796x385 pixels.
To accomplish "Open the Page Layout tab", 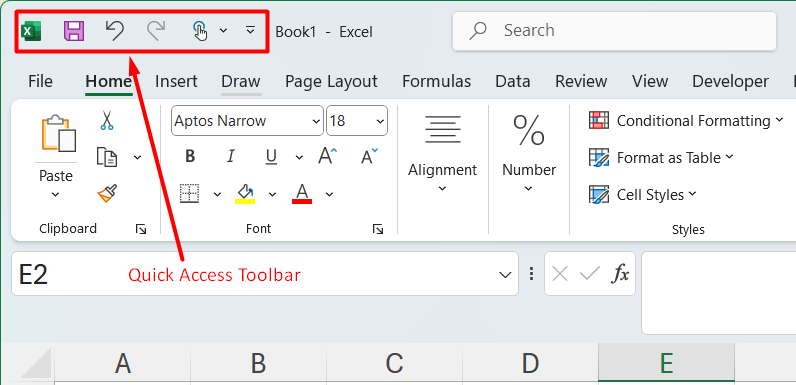I will (331, 81).
